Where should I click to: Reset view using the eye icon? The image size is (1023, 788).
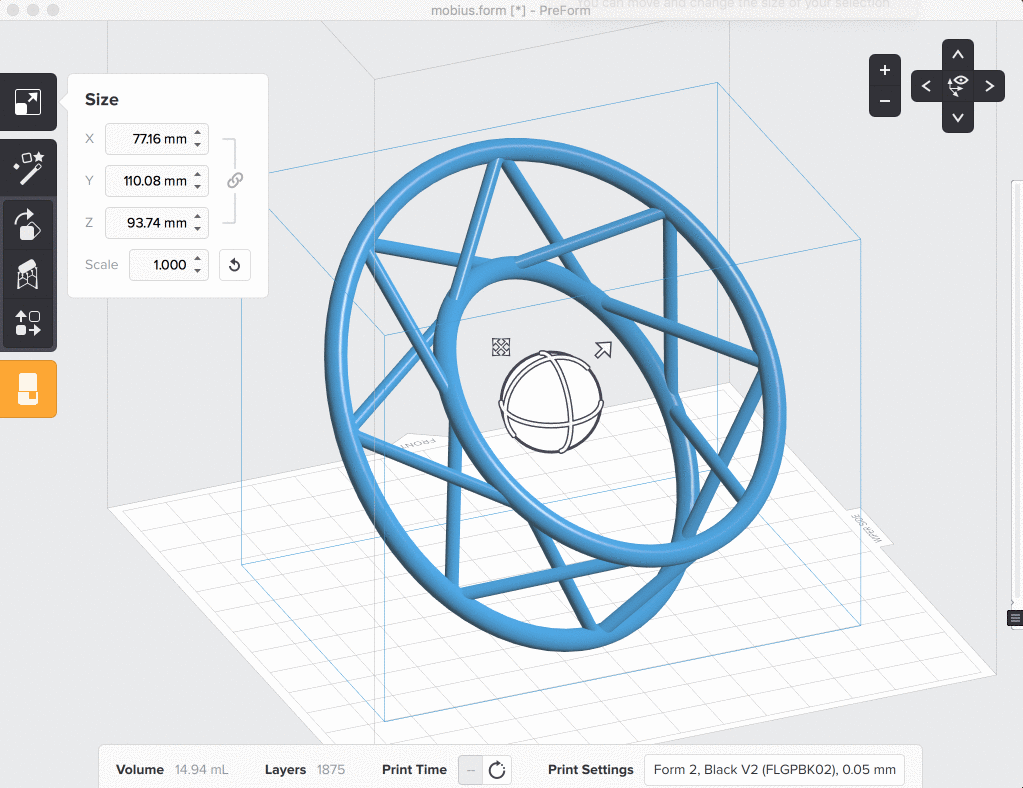point(958,85)
